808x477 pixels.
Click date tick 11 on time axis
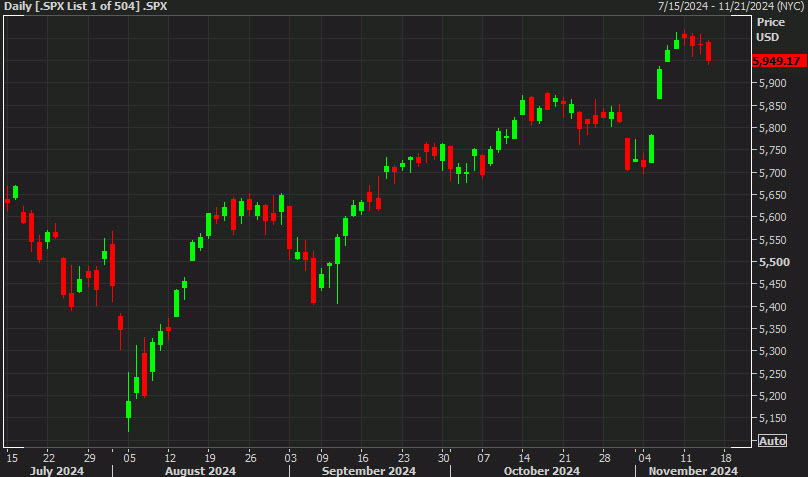(685, 457)
